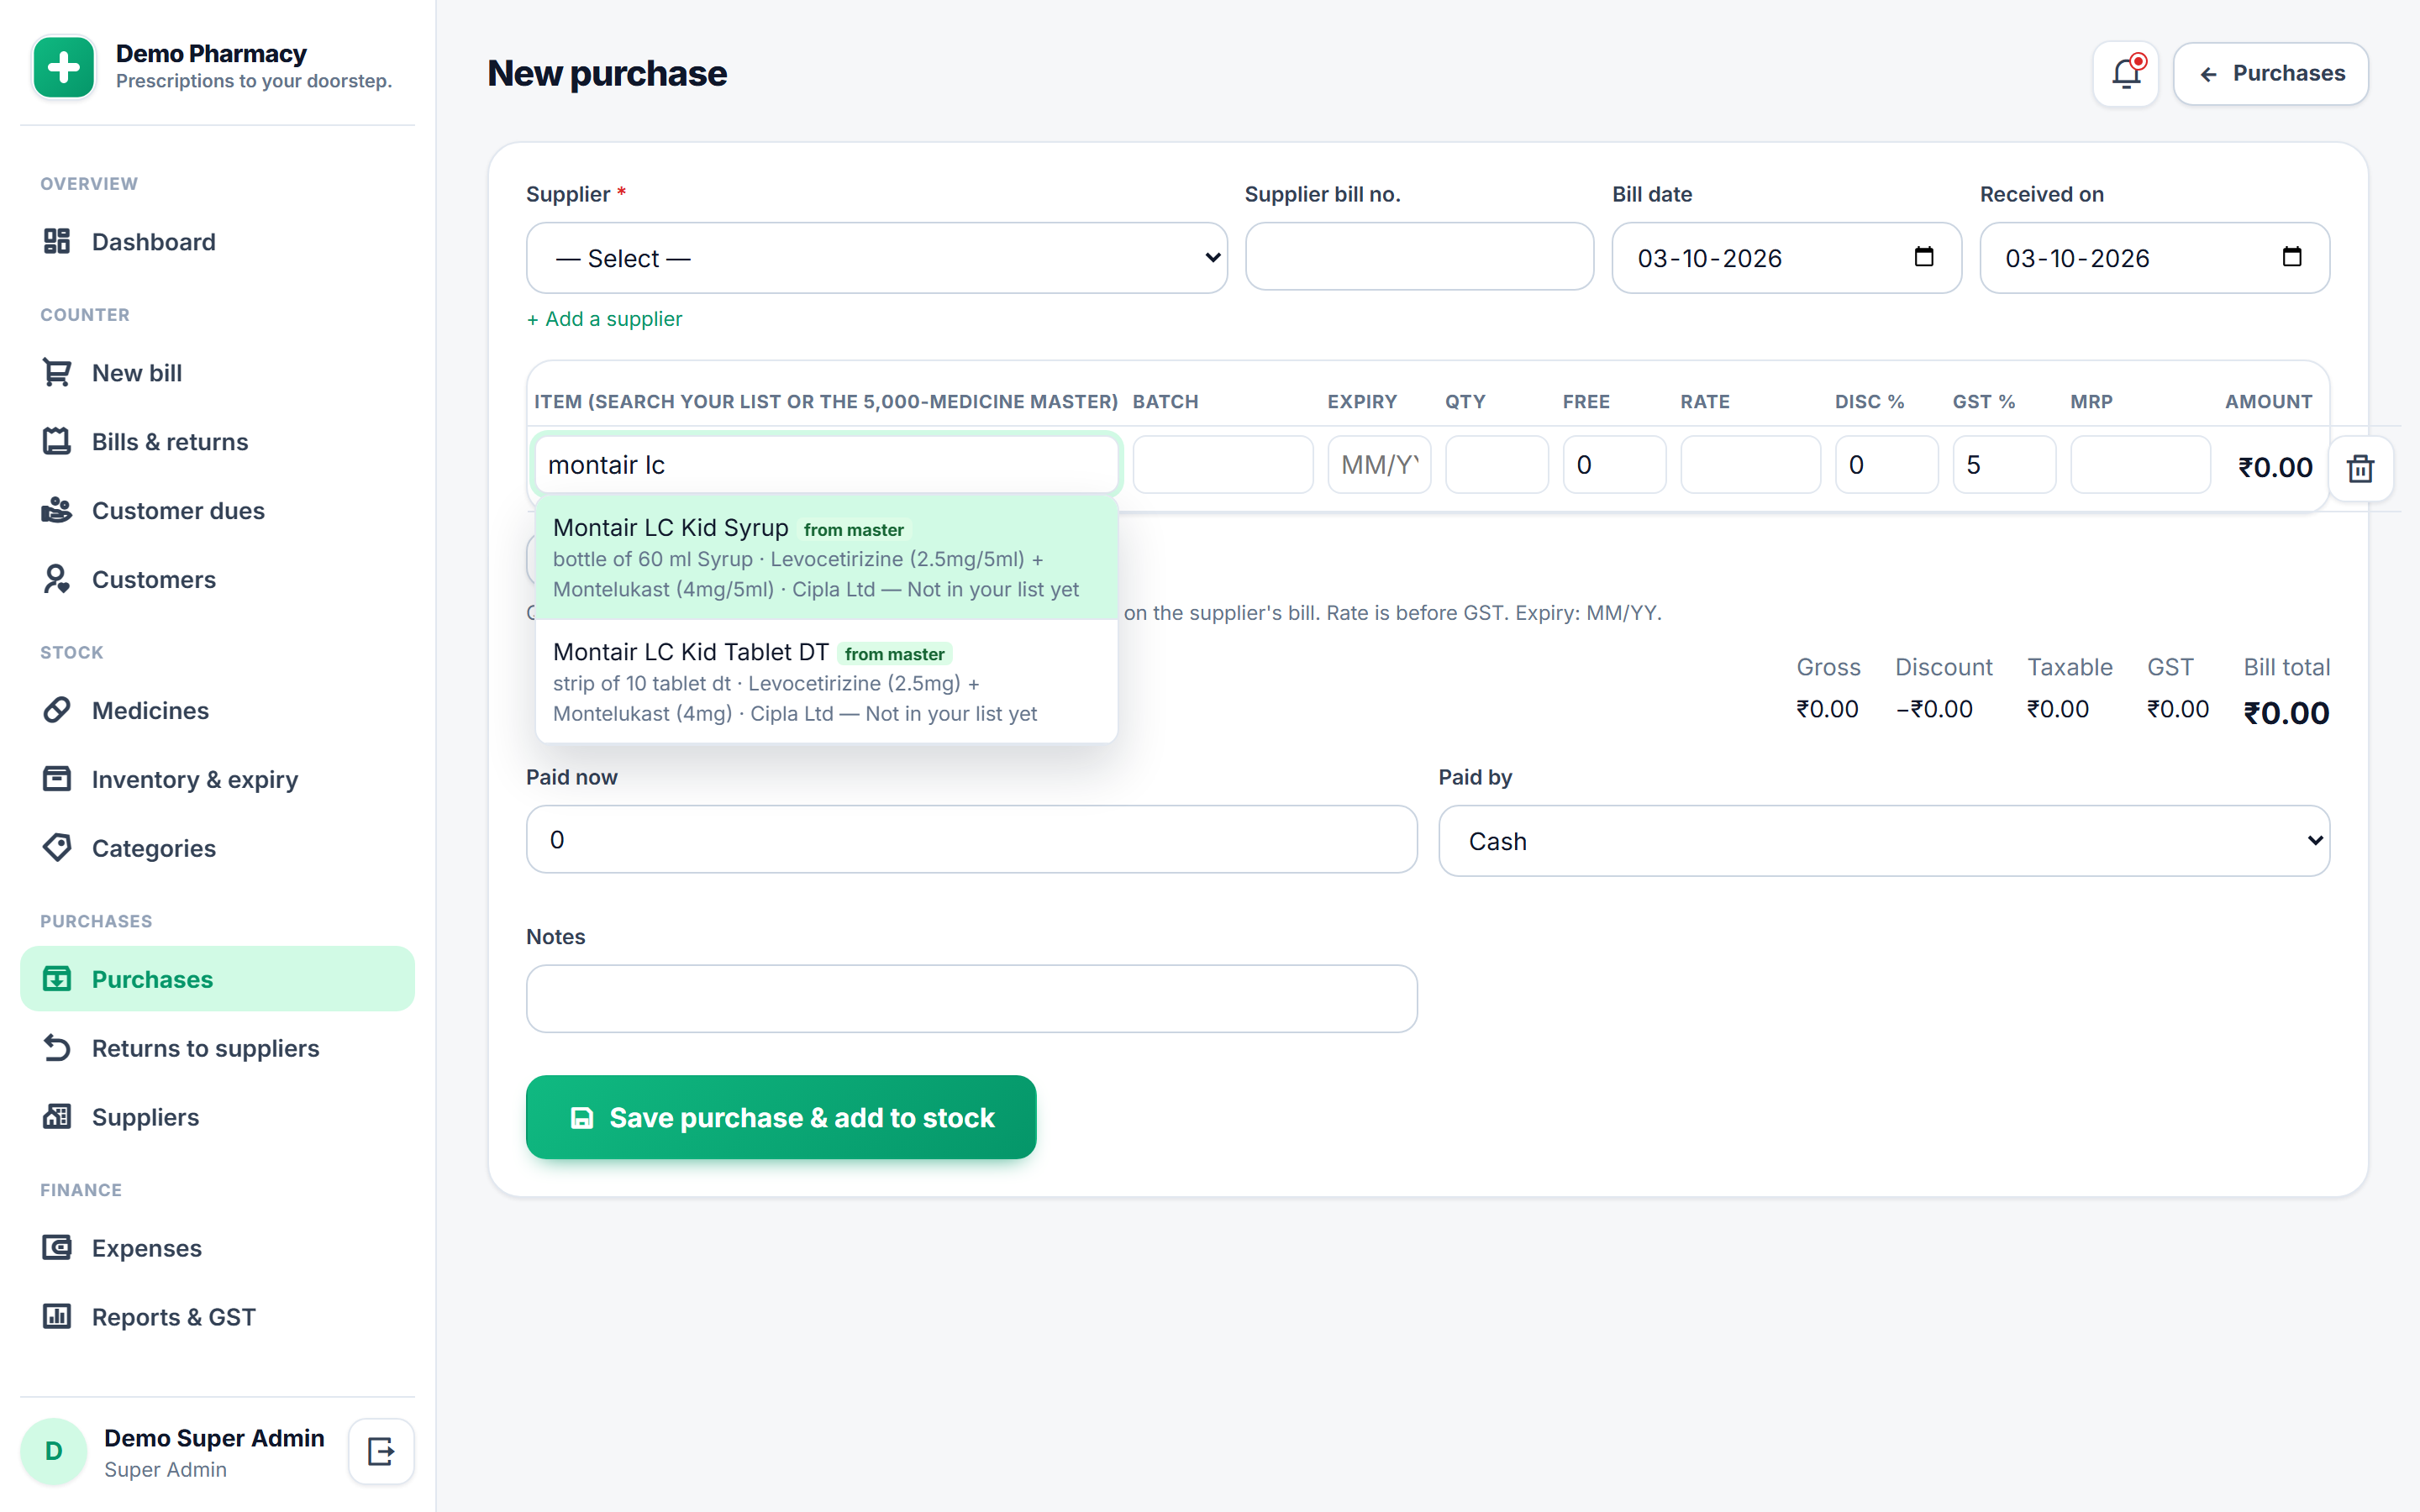Click the Reports & GST chart icon
2420x1512 pixels.
coord(57,1317)
